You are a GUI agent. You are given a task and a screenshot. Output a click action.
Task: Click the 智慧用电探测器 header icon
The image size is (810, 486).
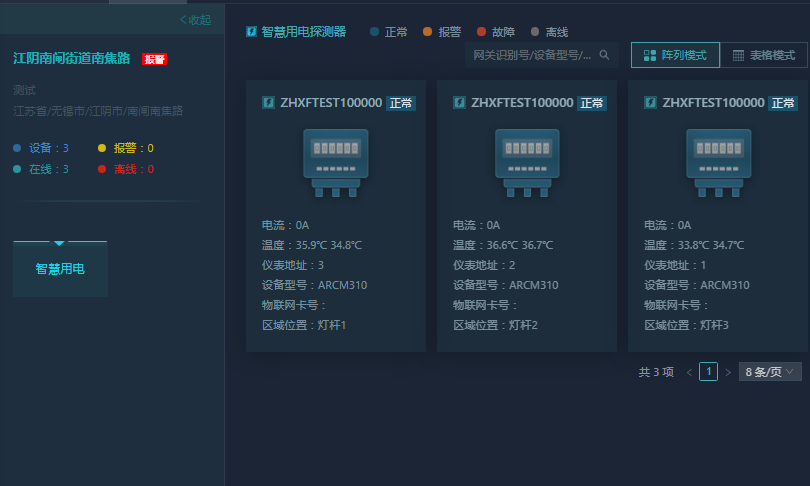(251, 32)
